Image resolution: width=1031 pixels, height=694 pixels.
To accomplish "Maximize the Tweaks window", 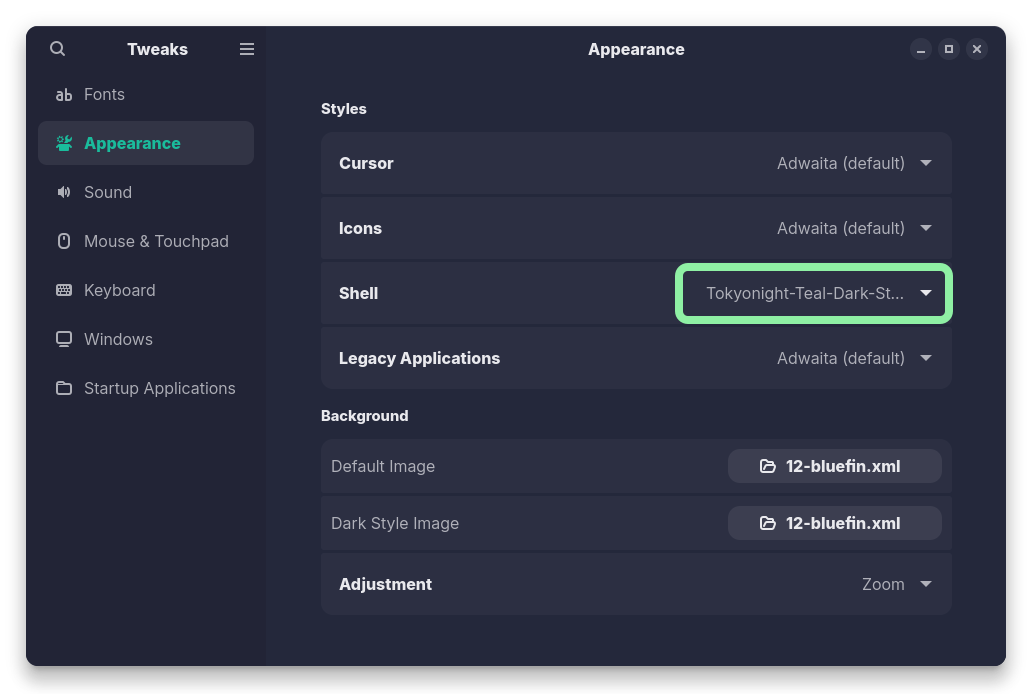I will click(949, 49).
